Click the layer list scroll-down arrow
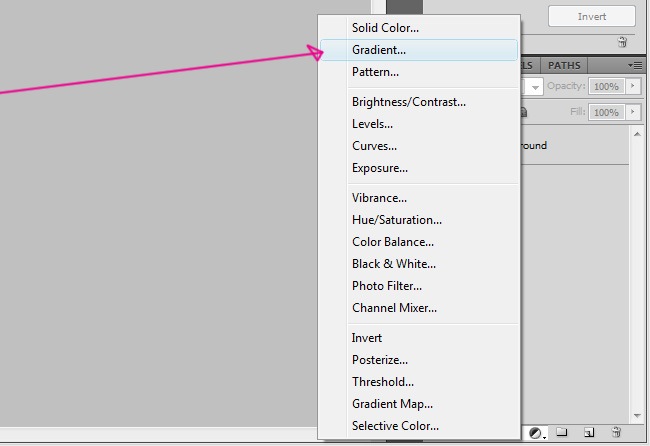 pyautogui.click(x=637, y=416)
